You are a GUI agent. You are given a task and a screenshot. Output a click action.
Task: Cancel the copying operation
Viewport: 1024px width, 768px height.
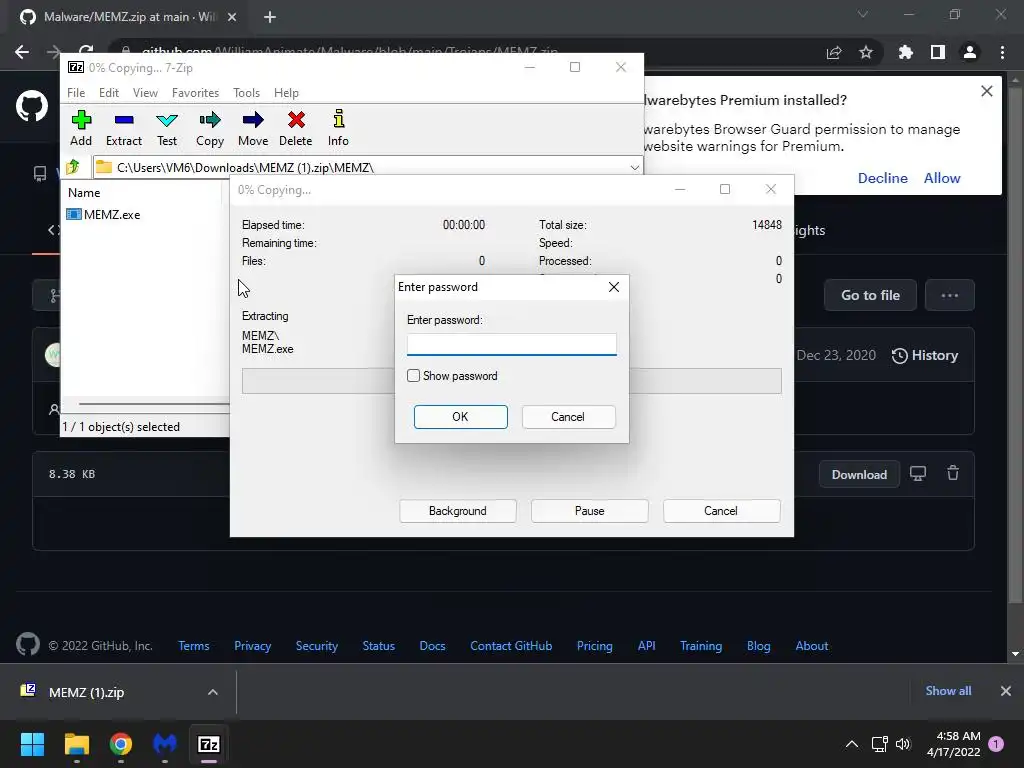click(721, 511)
